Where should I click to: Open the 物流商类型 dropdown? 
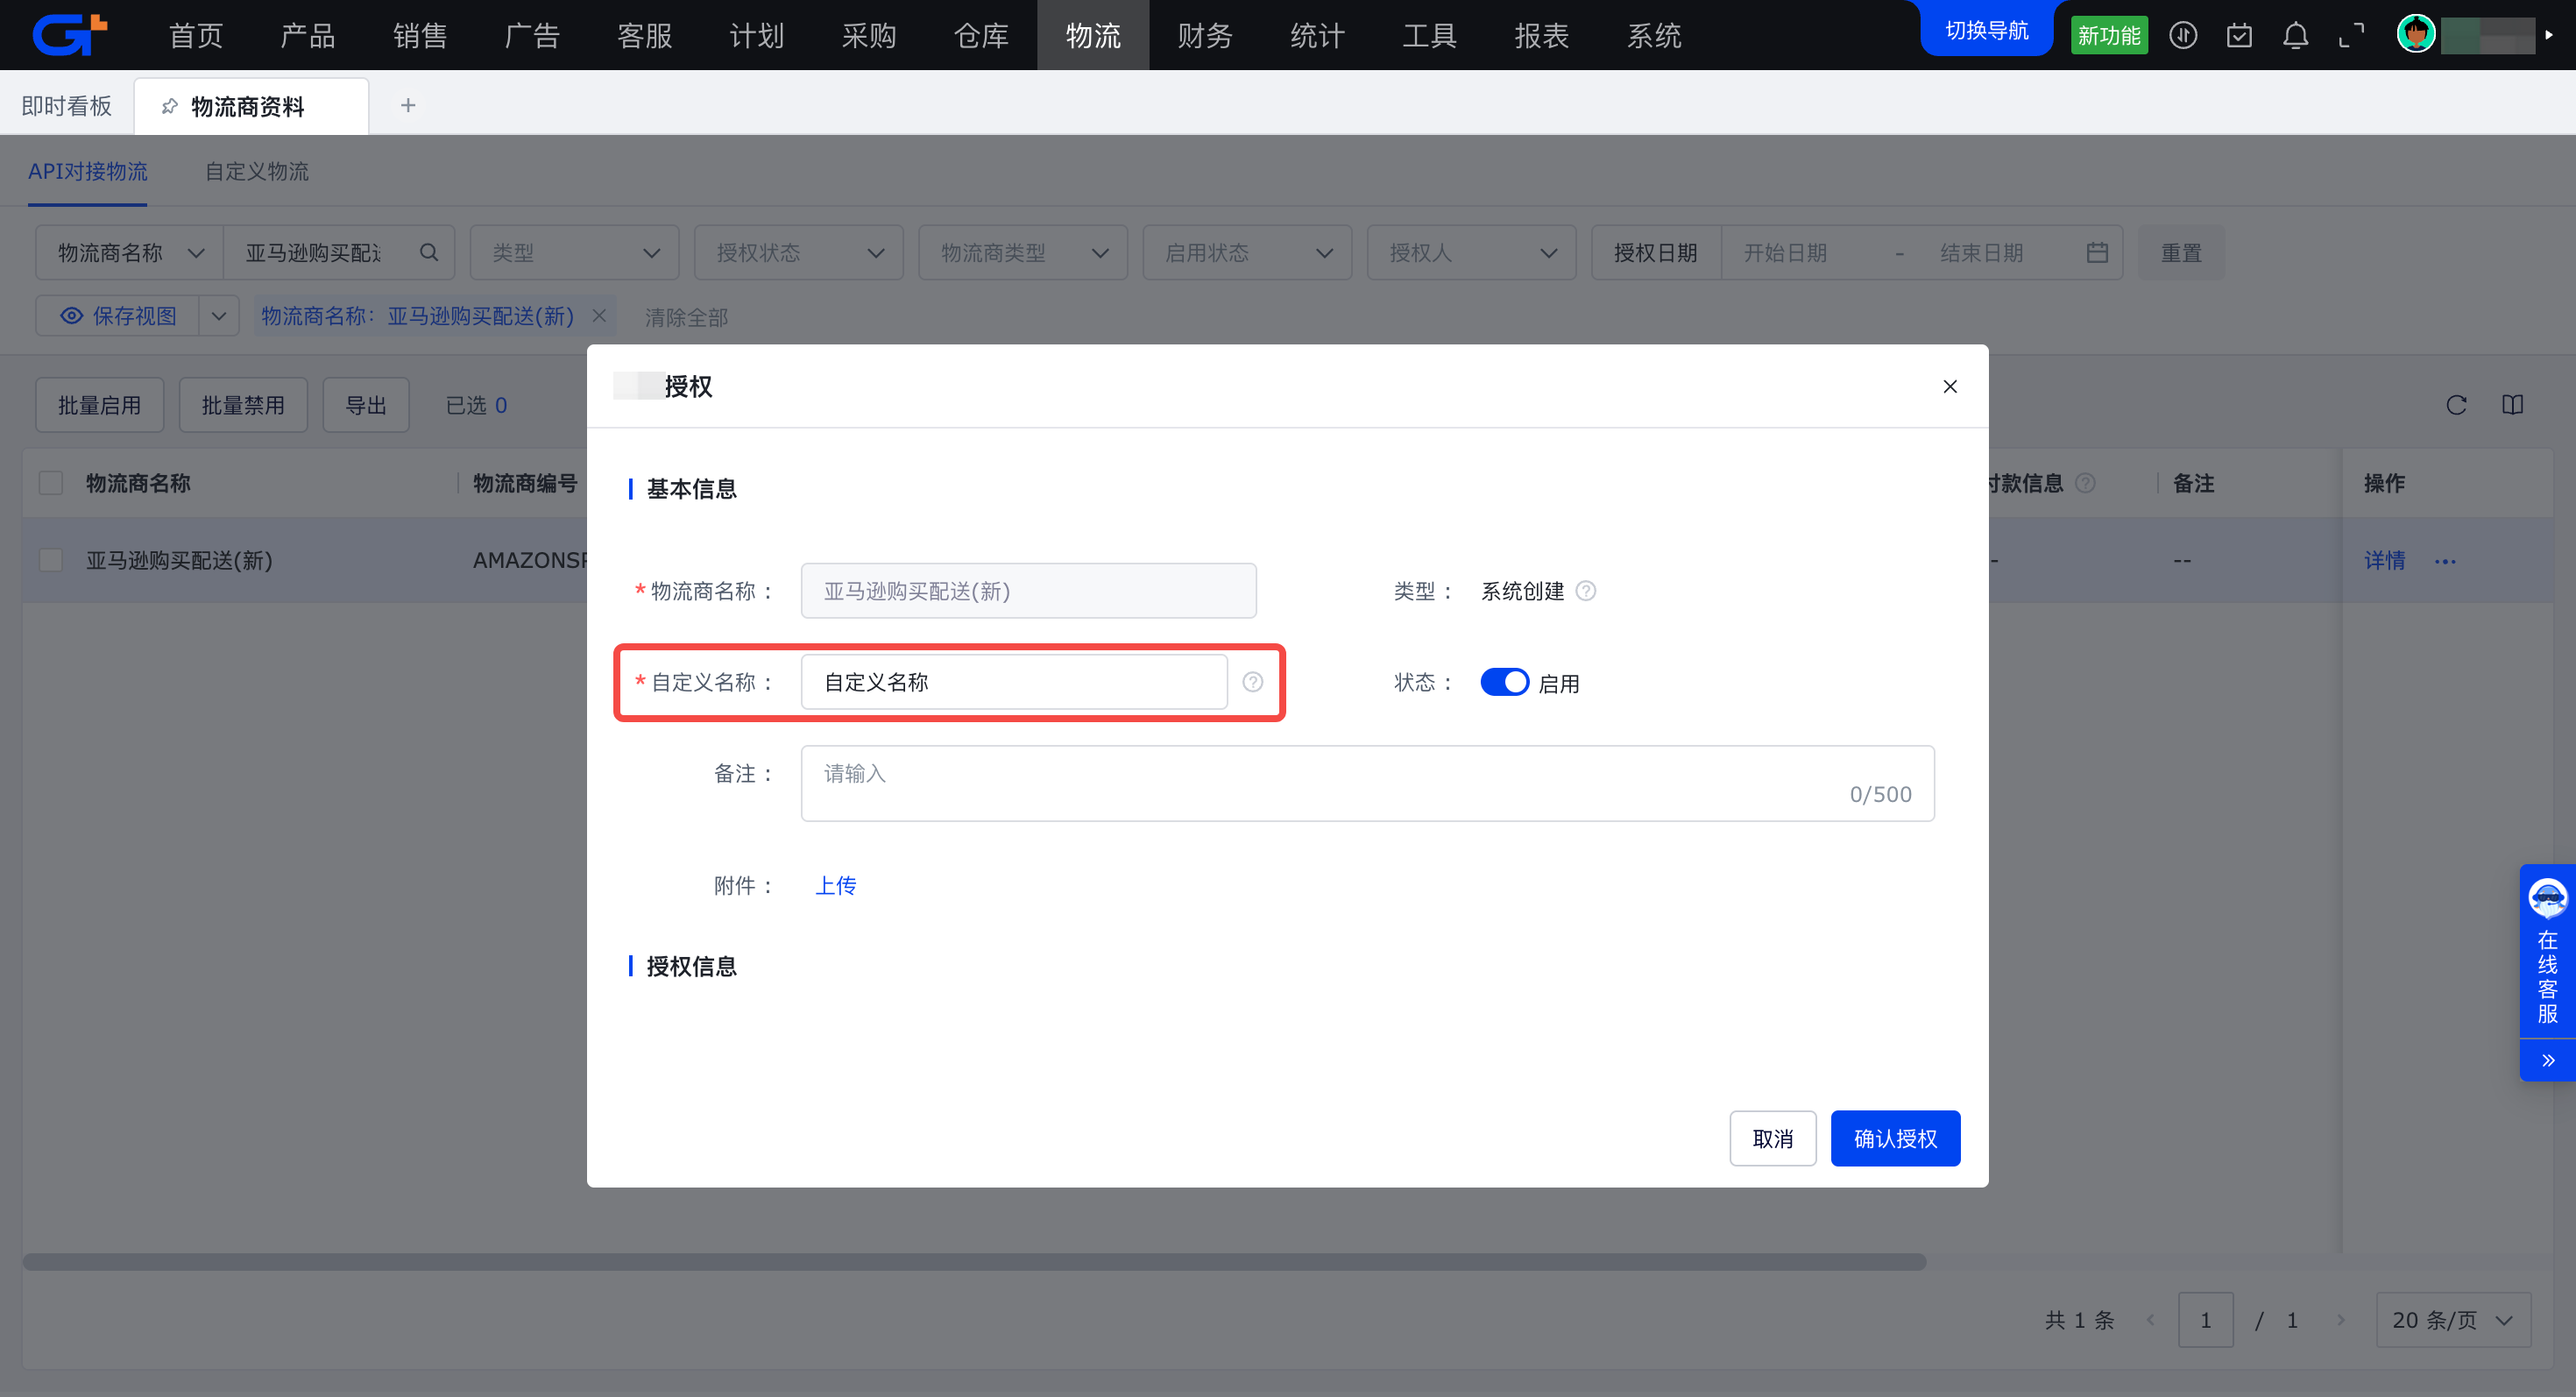click(1023, 253)
